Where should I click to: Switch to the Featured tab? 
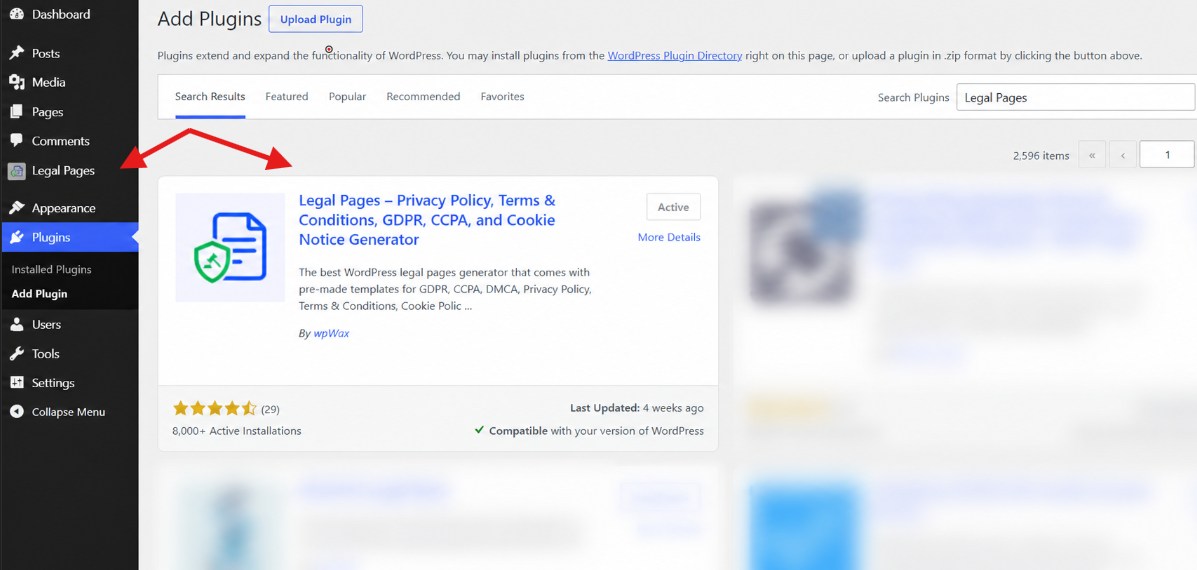tap(287, 97)
